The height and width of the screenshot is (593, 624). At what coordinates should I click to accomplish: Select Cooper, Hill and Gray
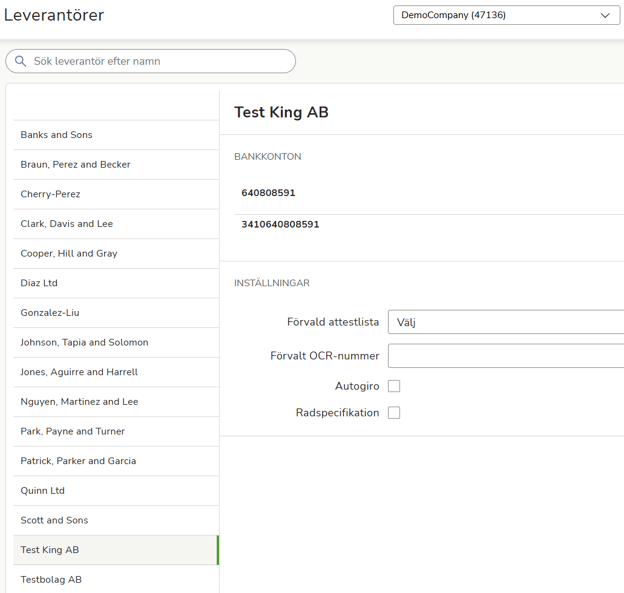pyautogui.click(x=68, y=253)
